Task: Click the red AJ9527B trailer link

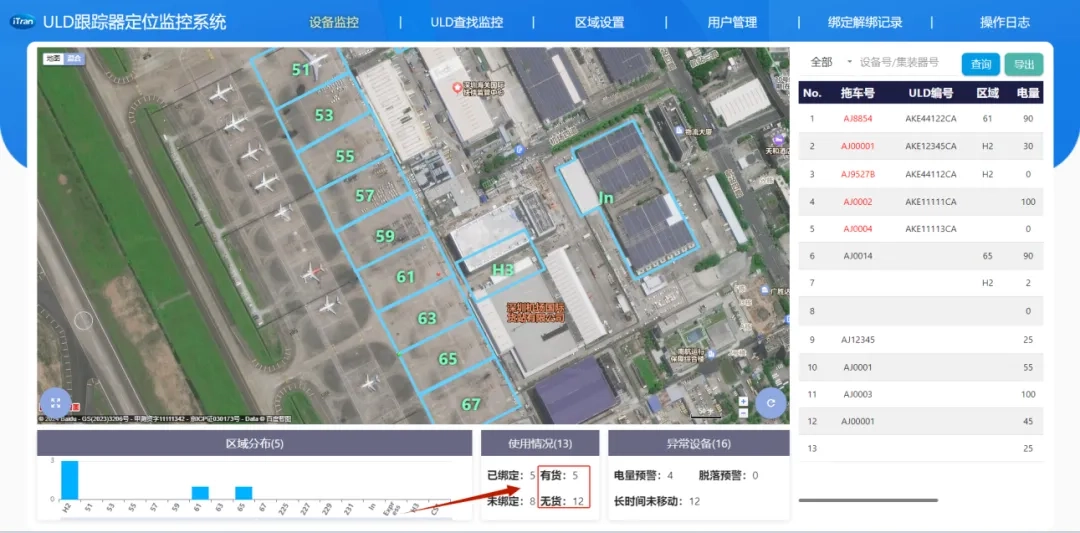Action: click(x=857, y=174)
